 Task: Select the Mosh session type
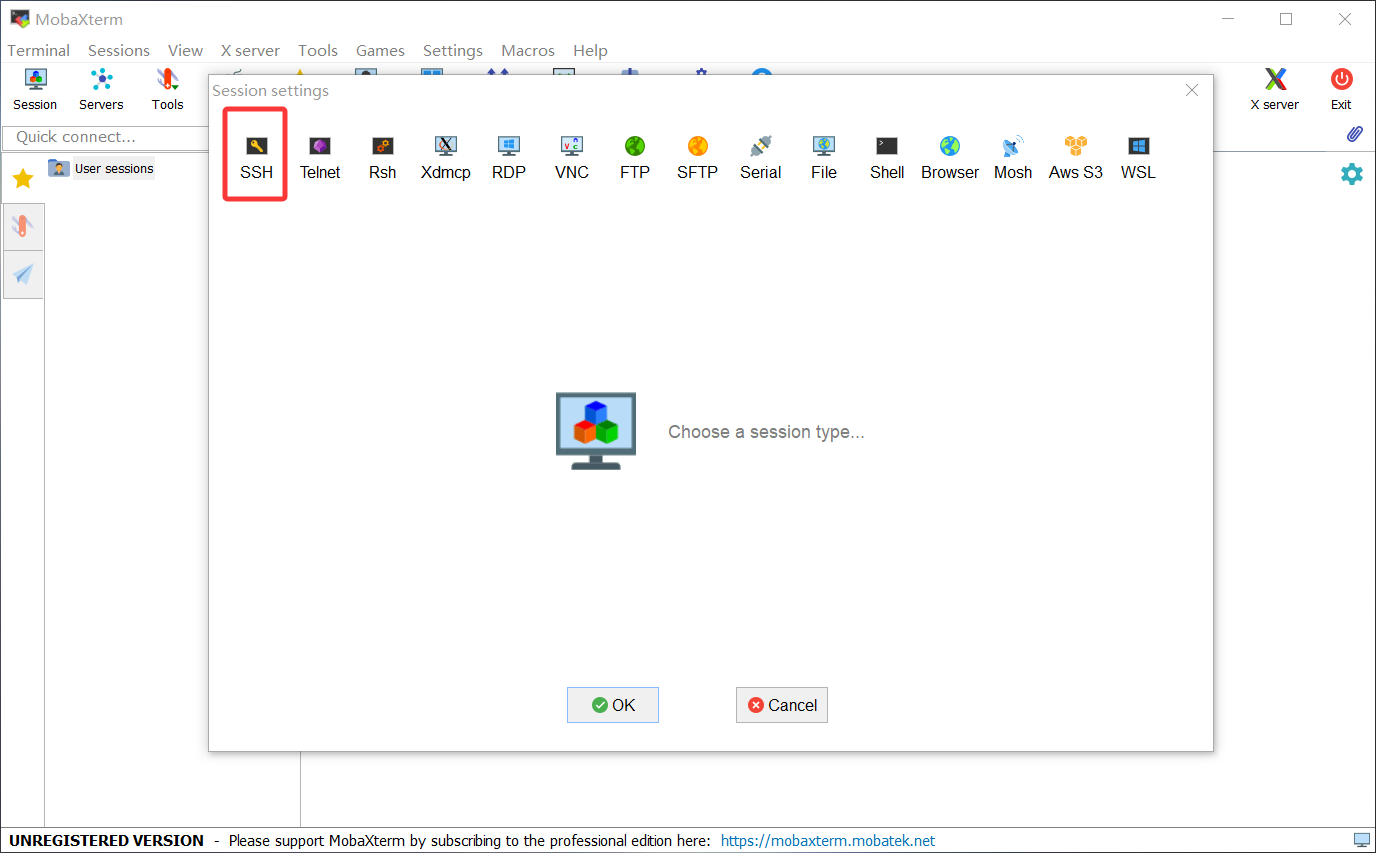point(1013,158)
